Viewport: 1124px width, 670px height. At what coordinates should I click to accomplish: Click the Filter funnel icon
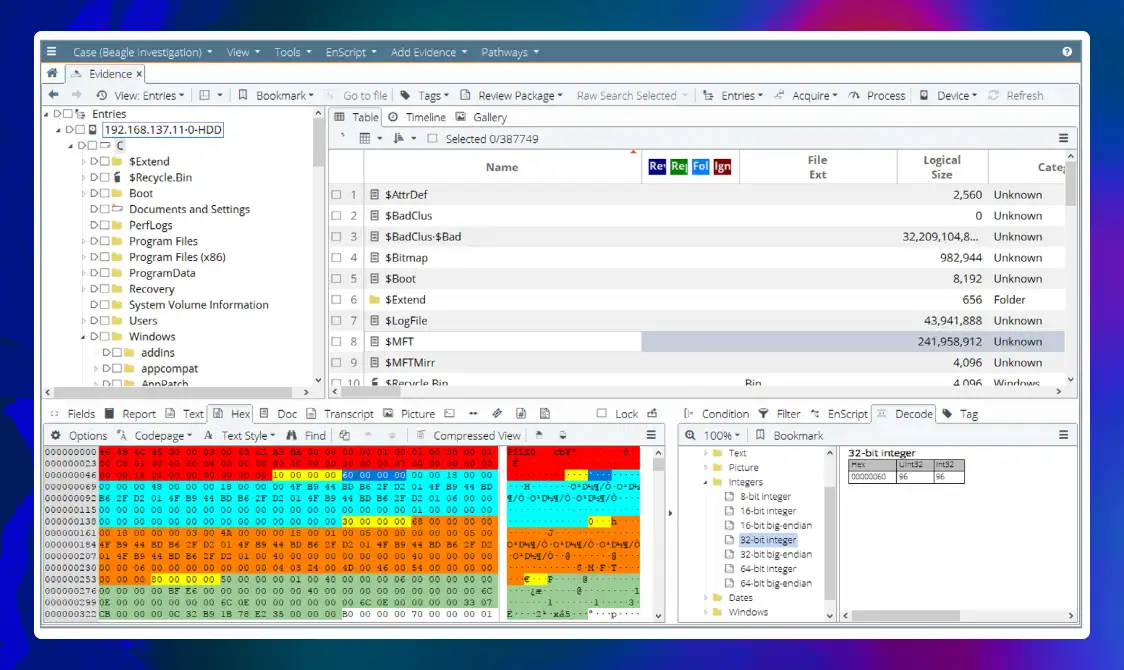(x=763, y=413)
